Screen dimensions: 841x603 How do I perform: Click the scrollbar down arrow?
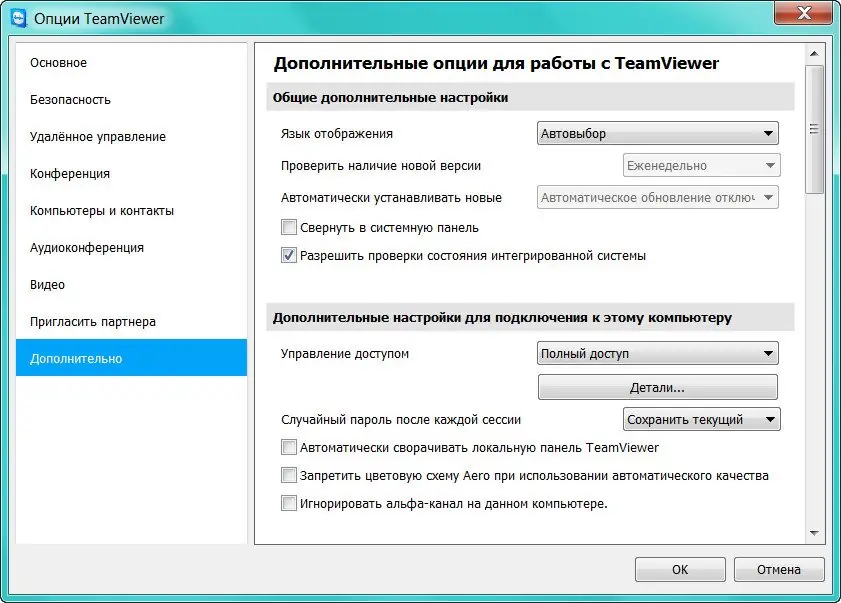pos(814,533)
